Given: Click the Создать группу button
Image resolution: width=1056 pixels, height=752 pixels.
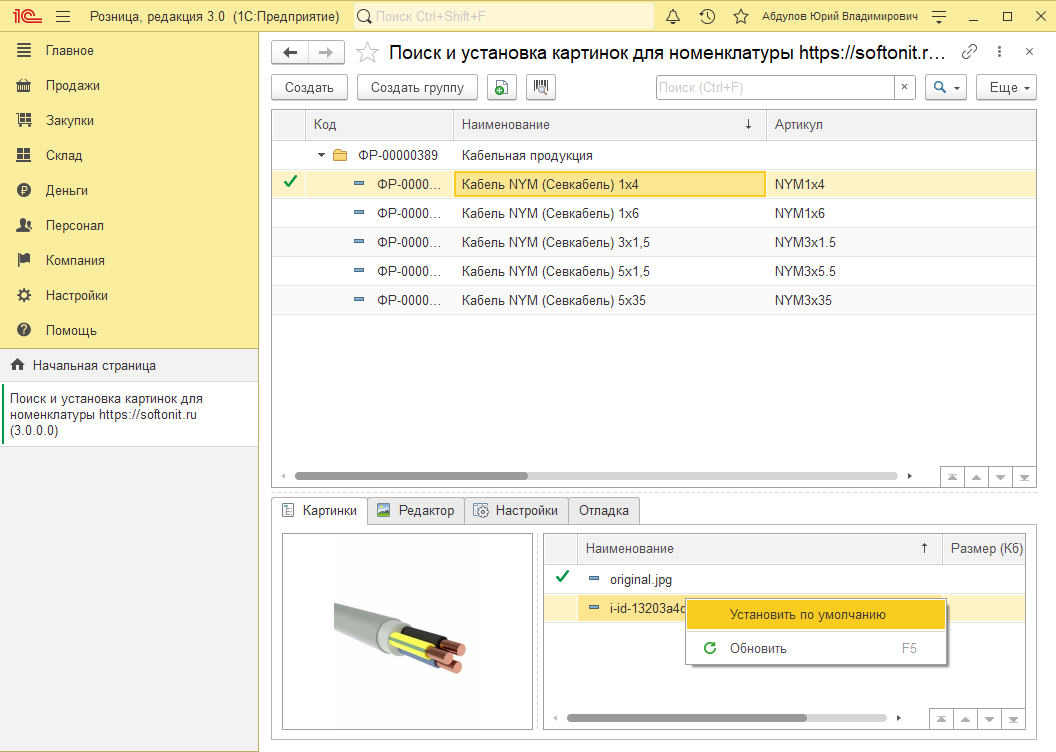Looking at the screenshot, I should [417, 88].
